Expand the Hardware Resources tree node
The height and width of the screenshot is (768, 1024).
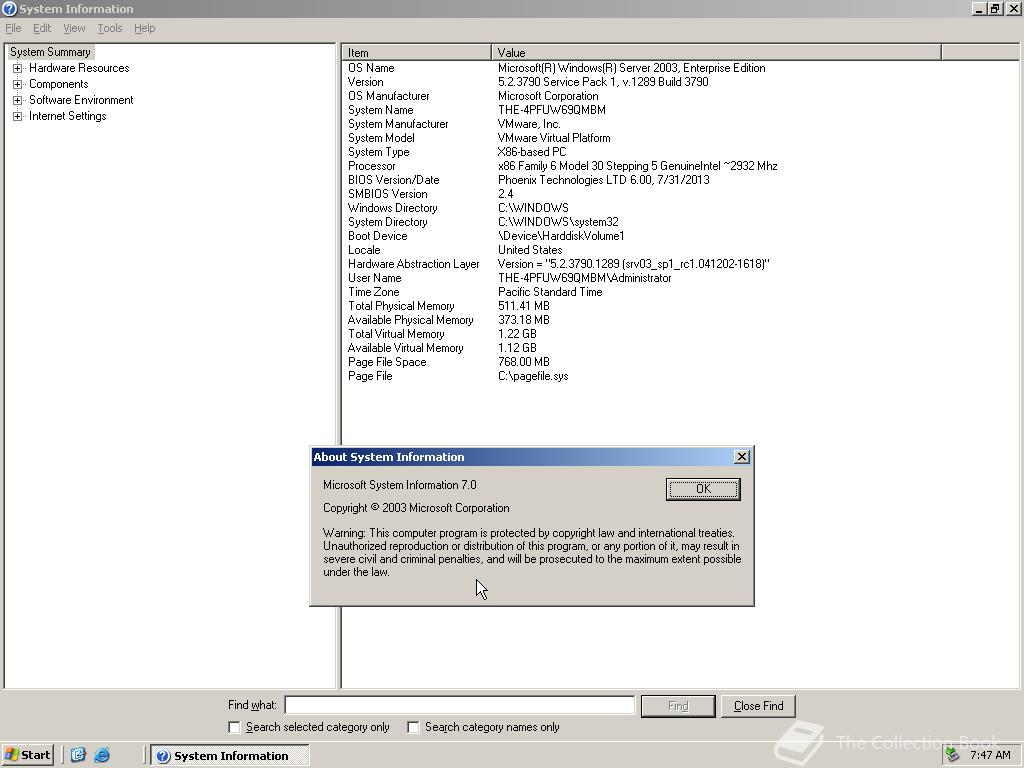tap(18, 68)
